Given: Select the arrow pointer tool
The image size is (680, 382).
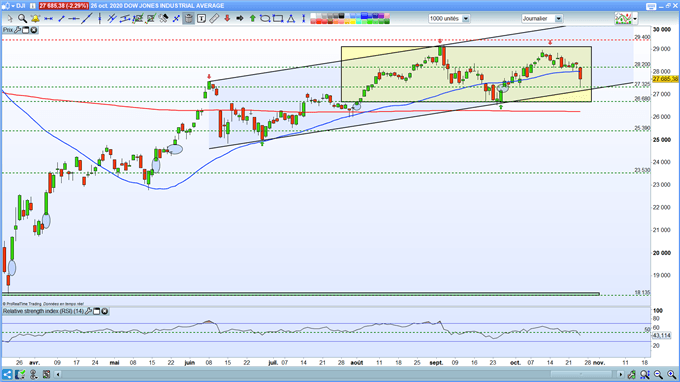Looking at the screenshot, I should pyautogui.click(x=10, y=19).
